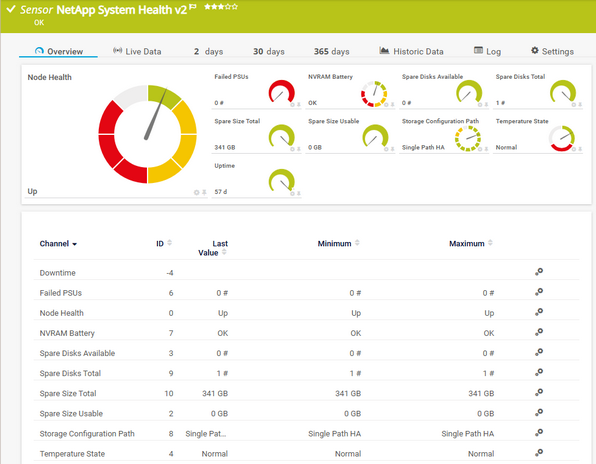Open channel settings for the Node Health row
Screen dimensions: 596x464
coord(539,312)
